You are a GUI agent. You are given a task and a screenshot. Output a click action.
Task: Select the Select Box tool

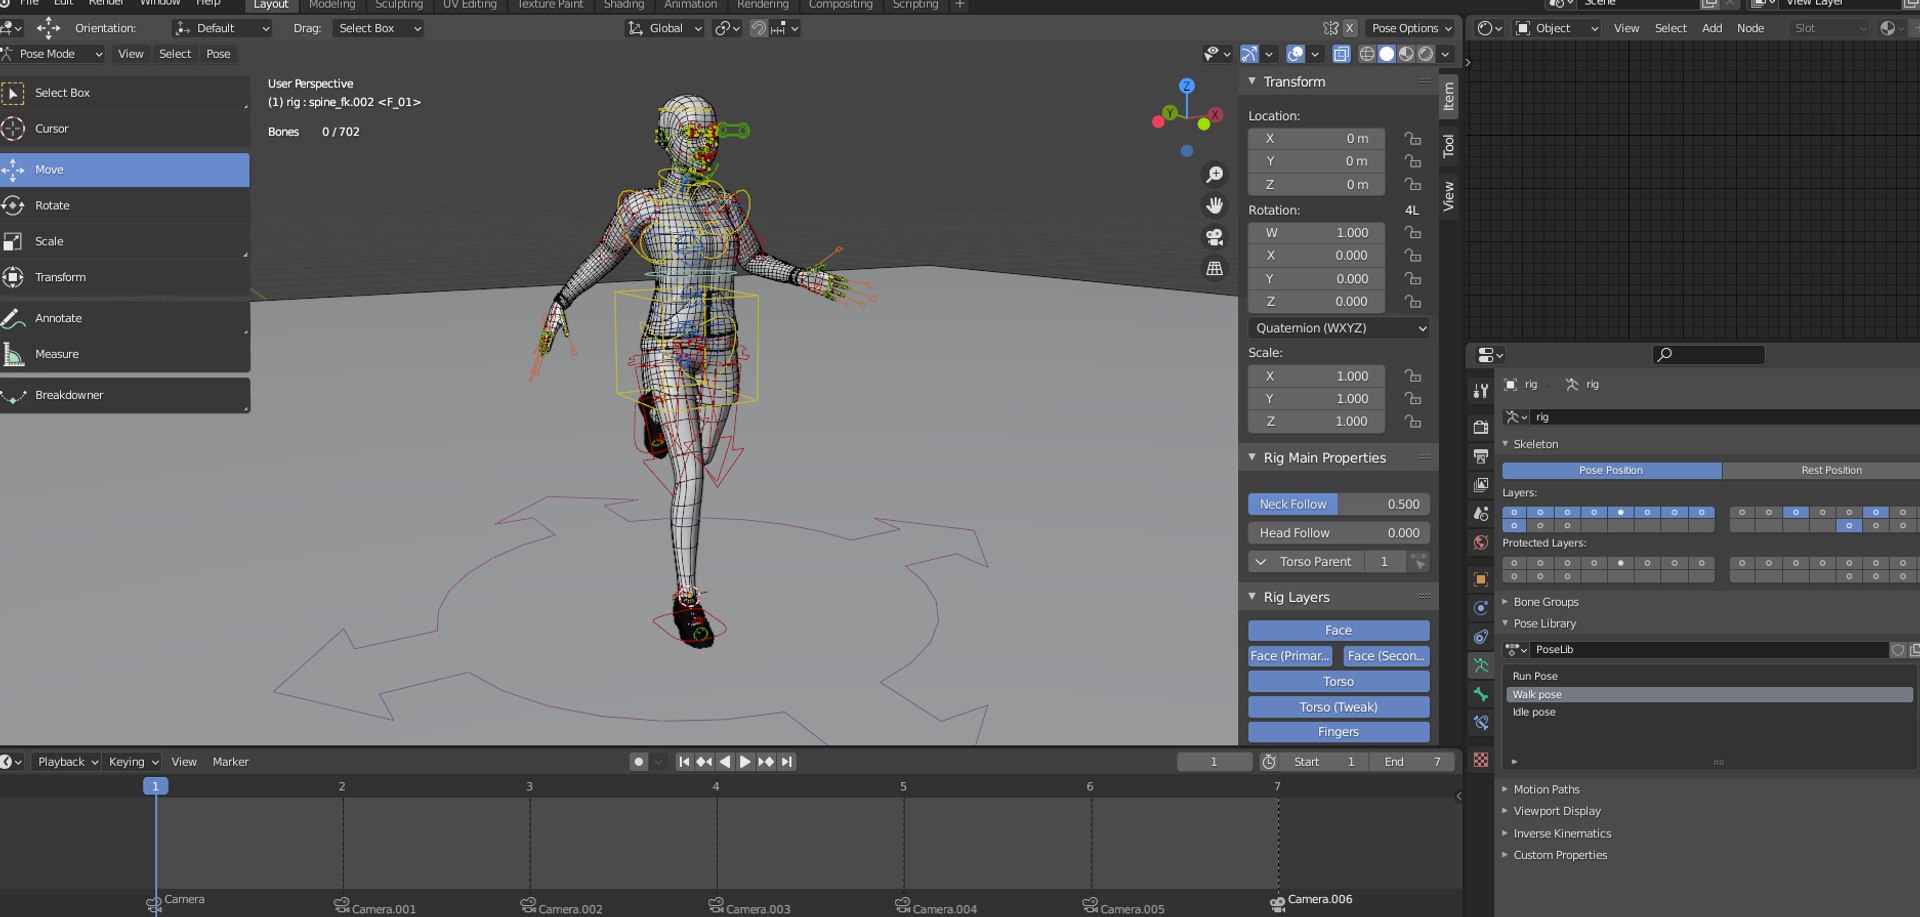124,93
